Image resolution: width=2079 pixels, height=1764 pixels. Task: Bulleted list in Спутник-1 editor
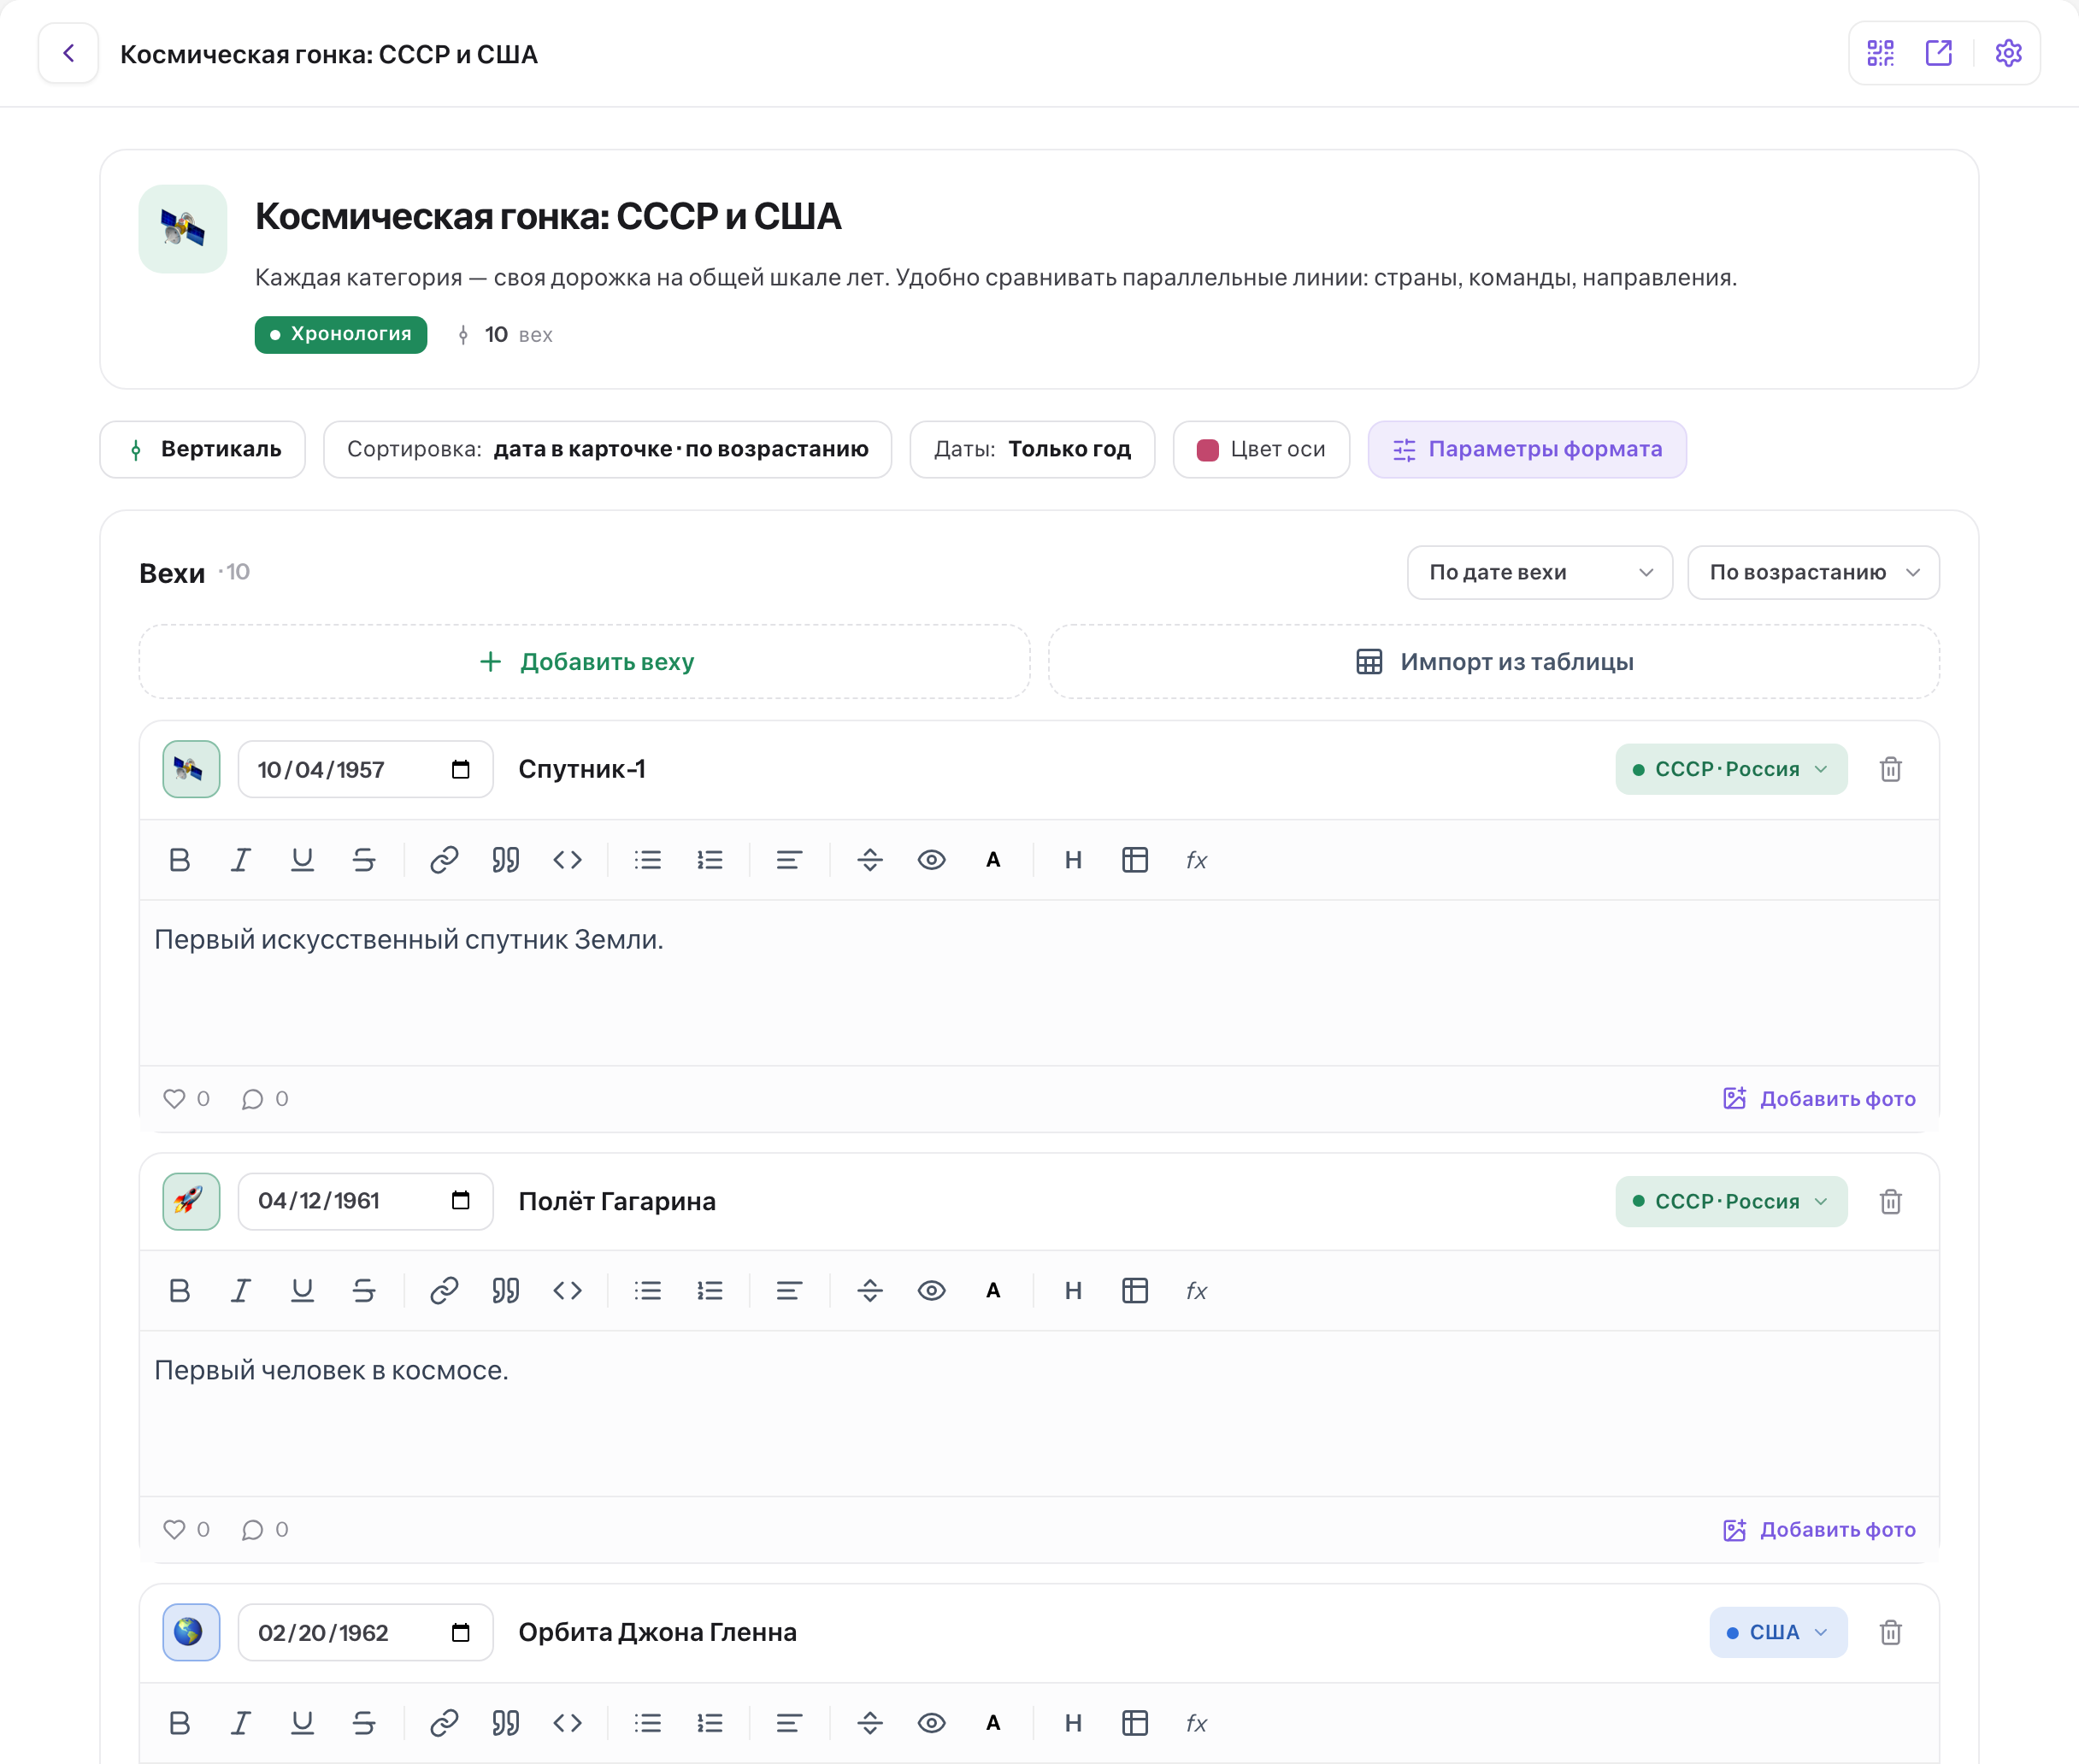[648, 860]
